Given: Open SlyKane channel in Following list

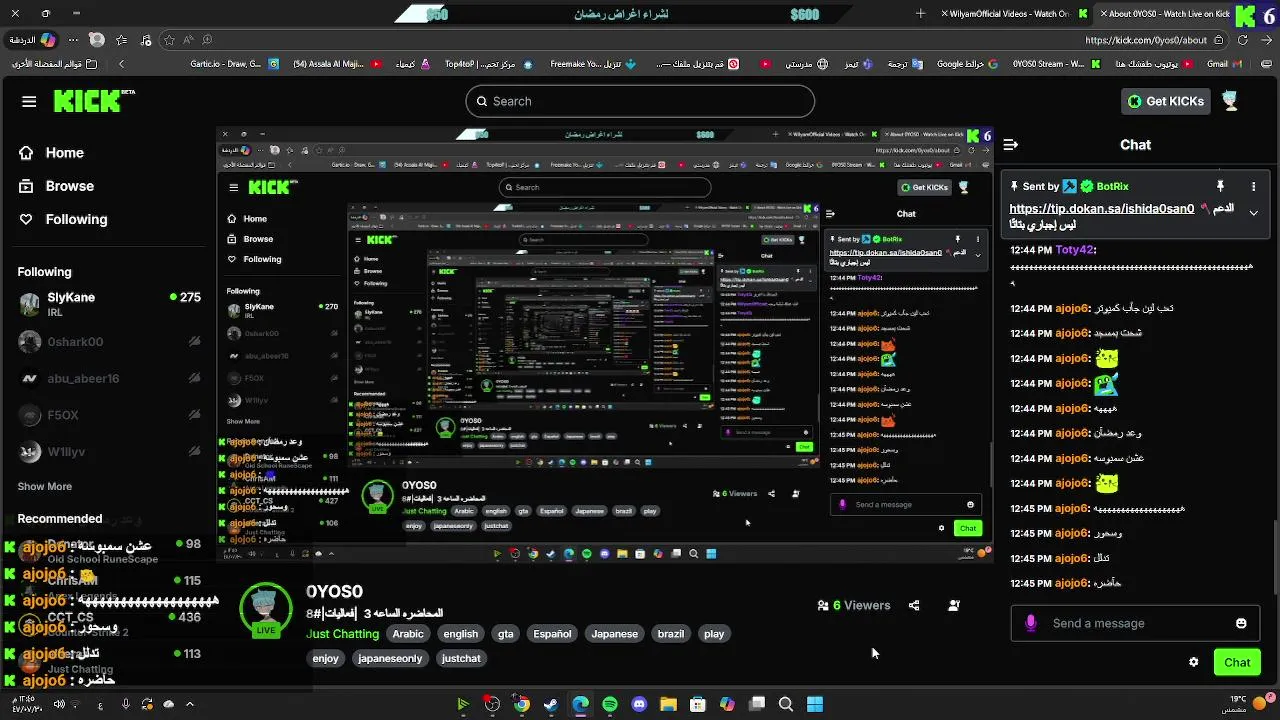Looking at the screenshot, I should pos(109,304).
